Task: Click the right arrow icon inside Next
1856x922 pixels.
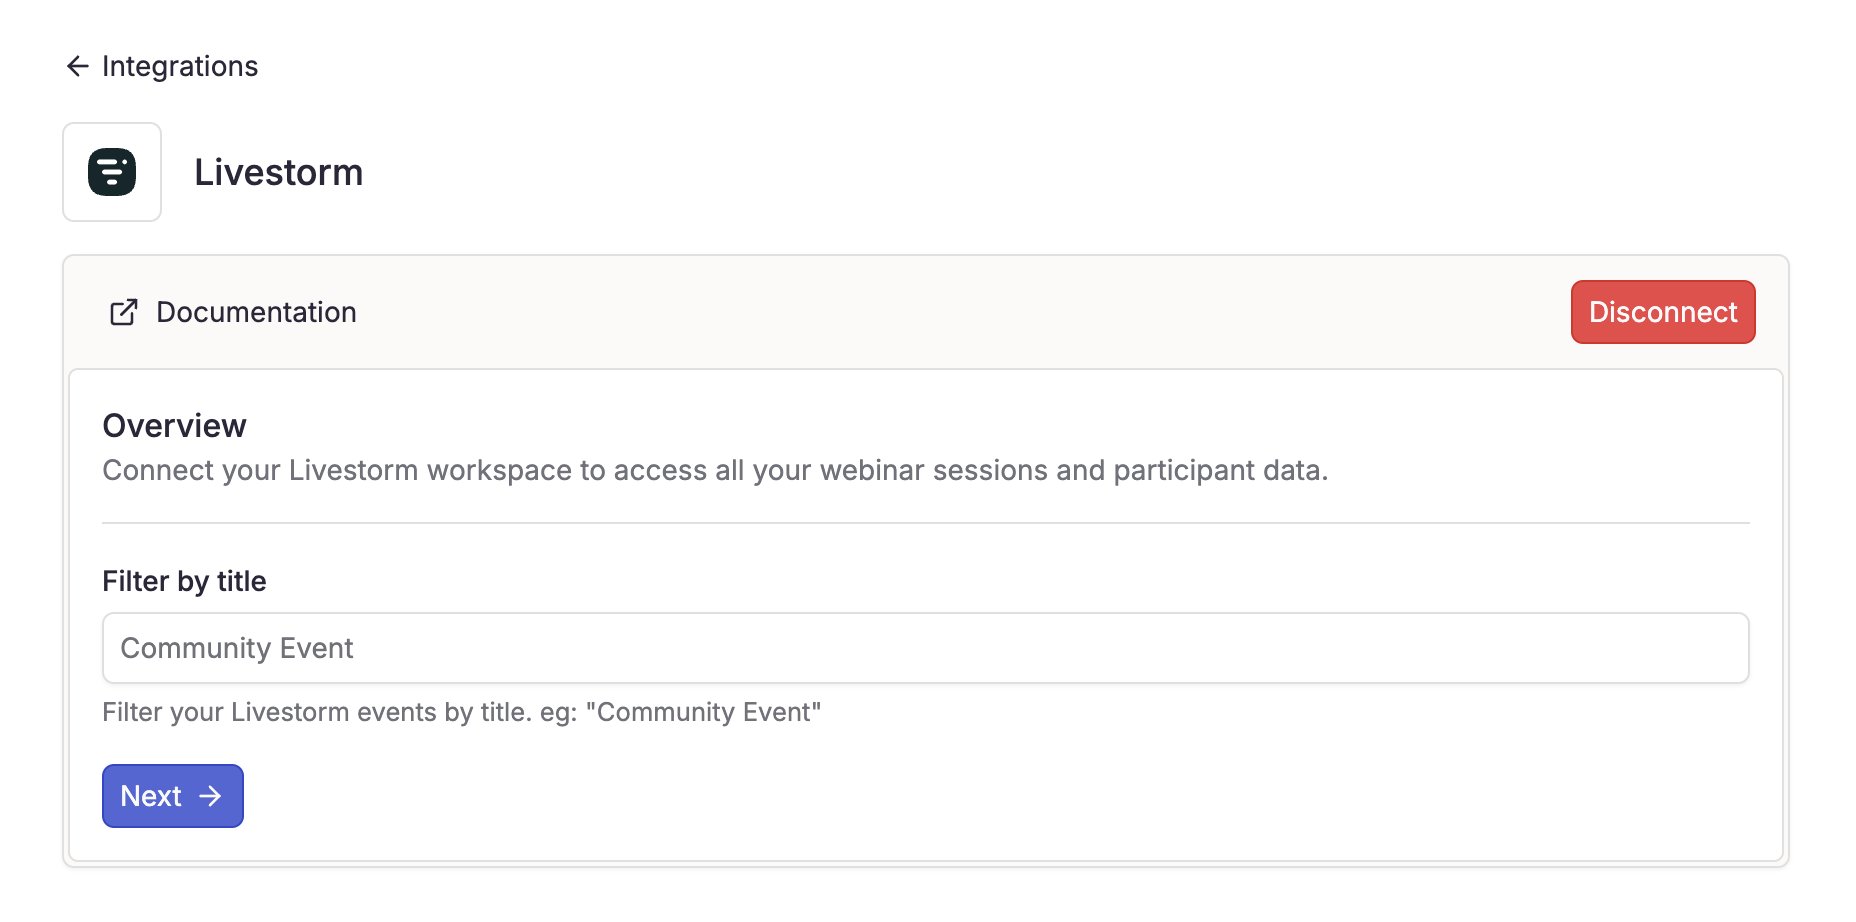Action: (x=210, y=796)
